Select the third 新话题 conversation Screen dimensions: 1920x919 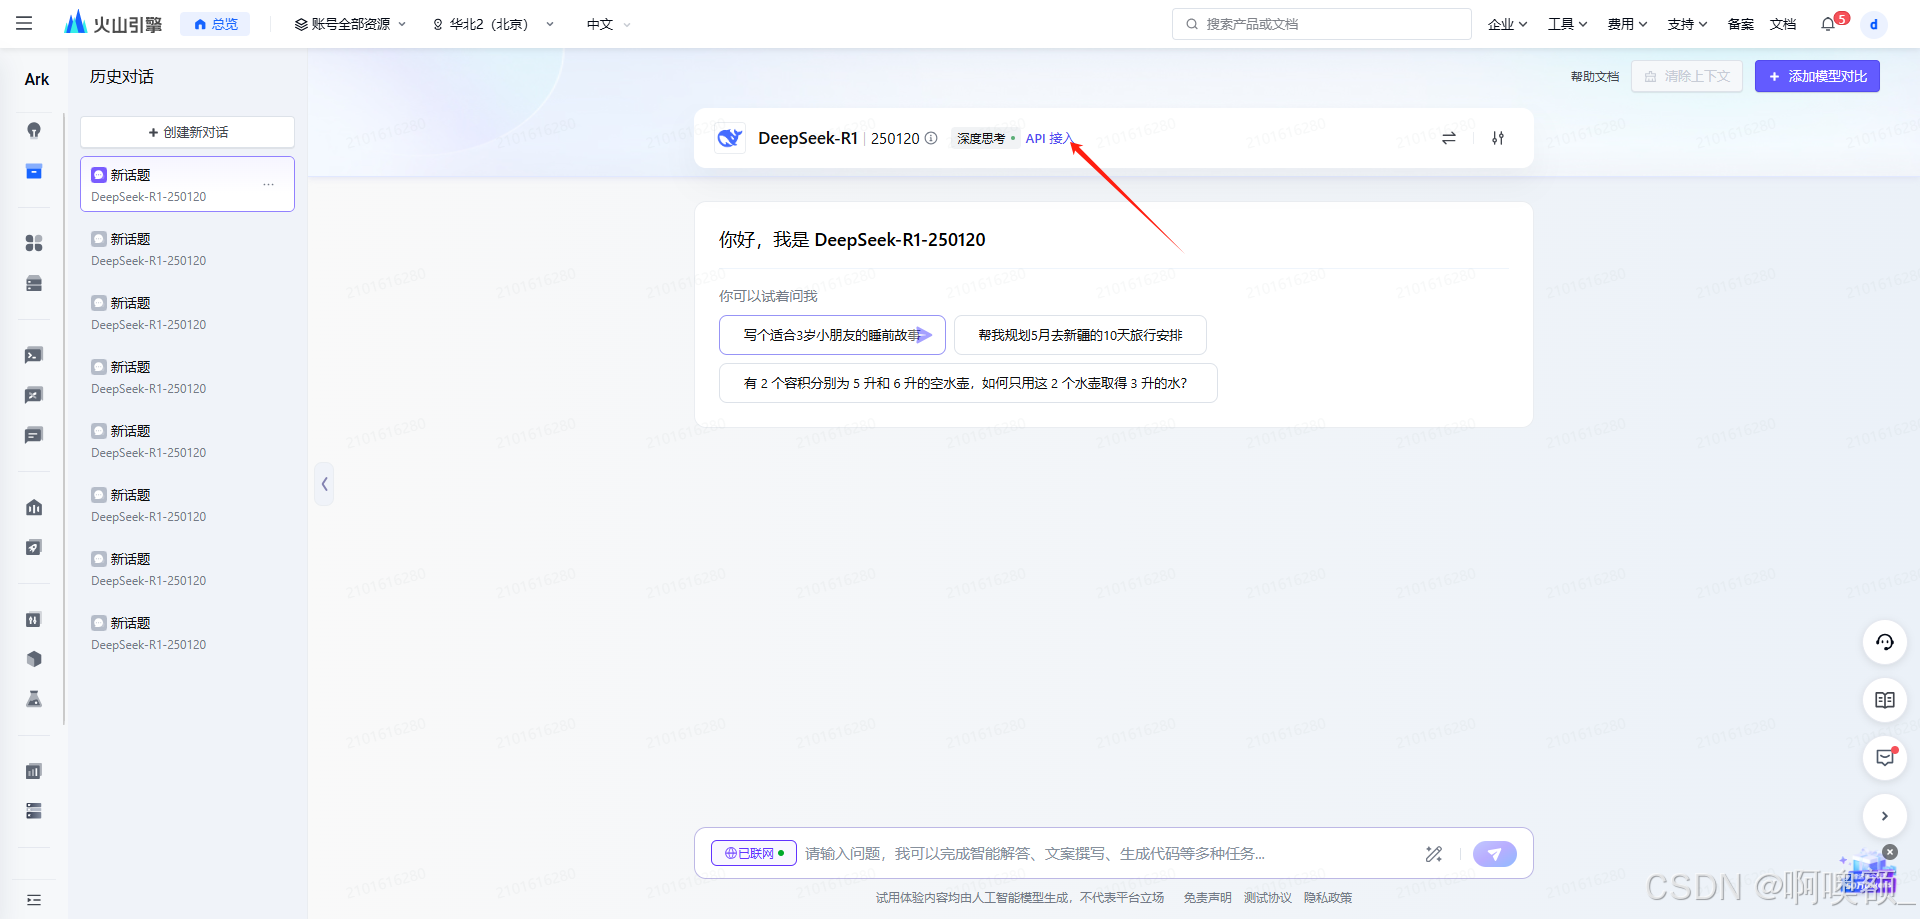[x=187, y=313]
